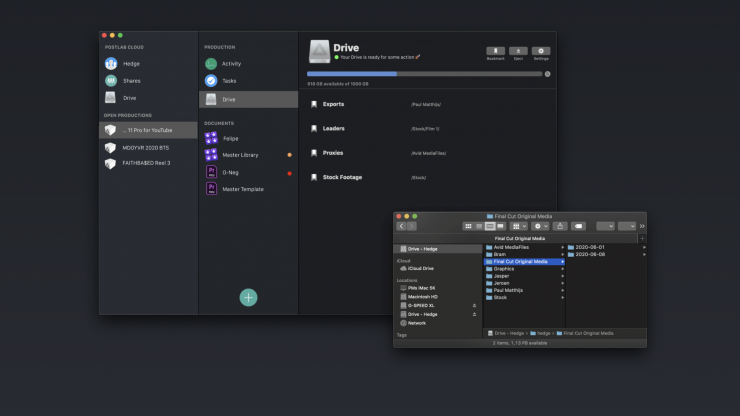Screen dimensions: 740x416
Task: Eject G-SPEED XL in Finder sidebar
Action: pos(474,305)
